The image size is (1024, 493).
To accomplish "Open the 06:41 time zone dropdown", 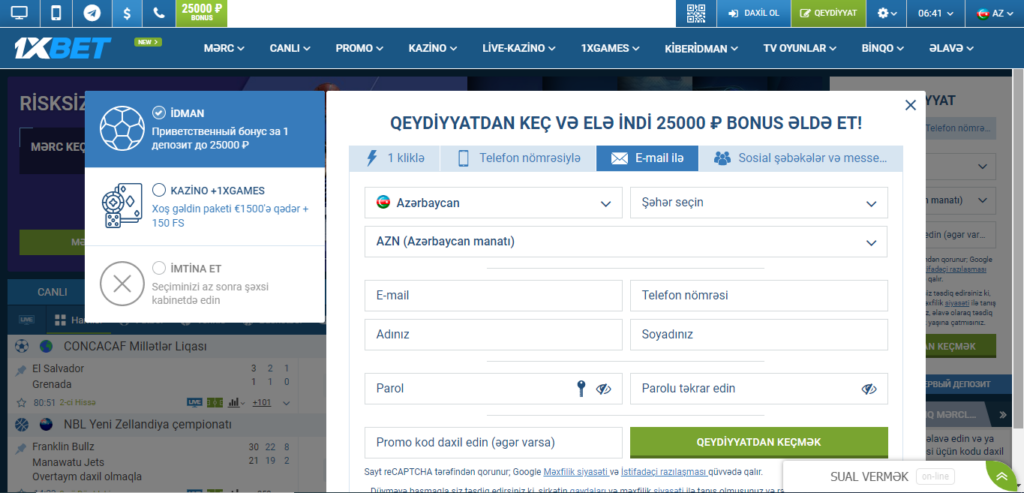I will point(936,13).
